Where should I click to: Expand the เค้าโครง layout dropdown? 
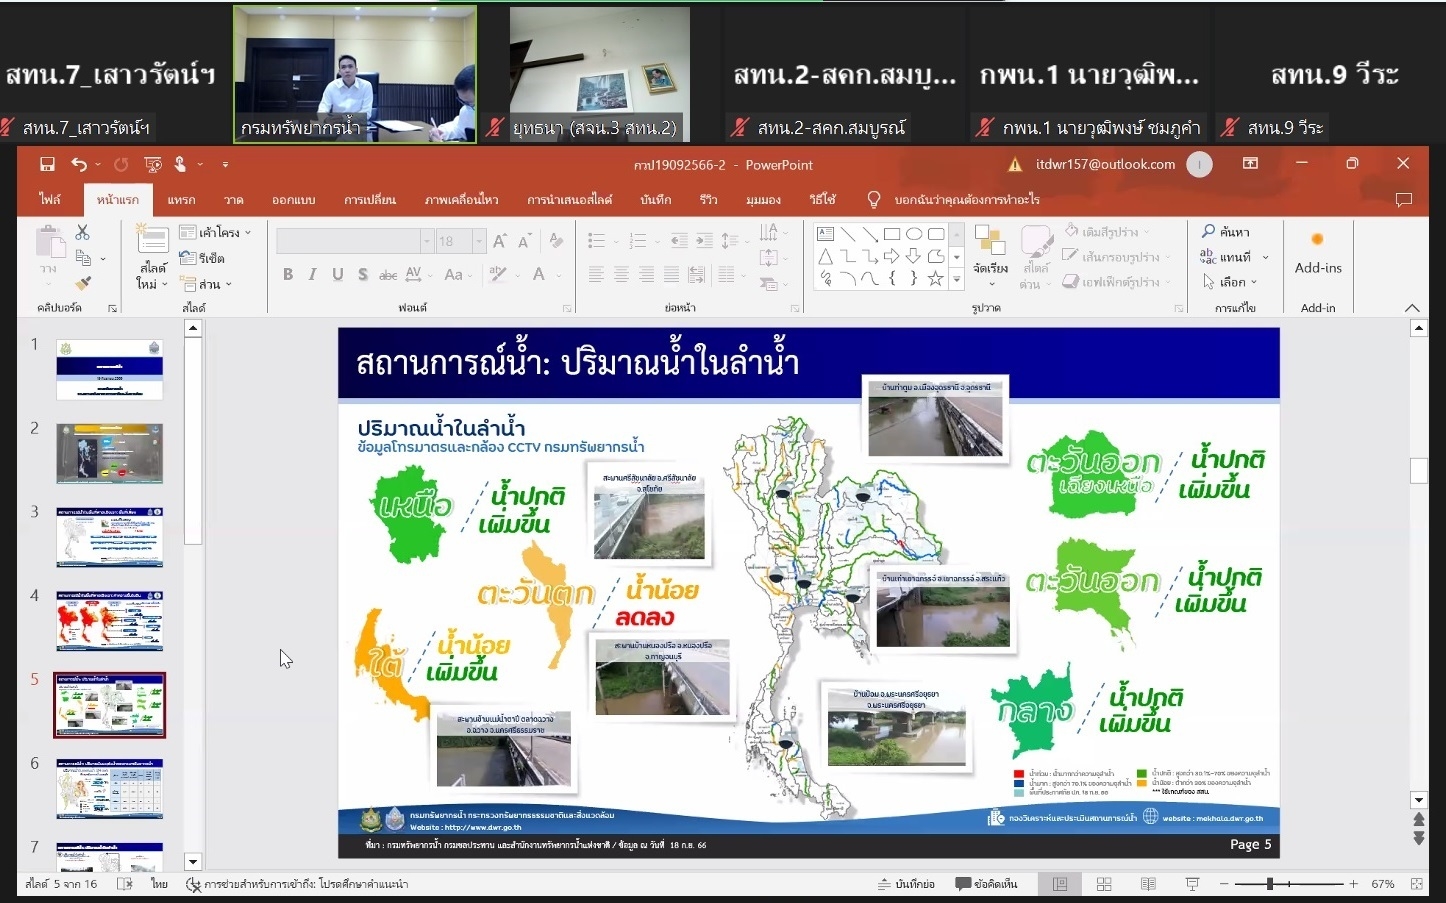pyautogui.click(x=215, y=232)
